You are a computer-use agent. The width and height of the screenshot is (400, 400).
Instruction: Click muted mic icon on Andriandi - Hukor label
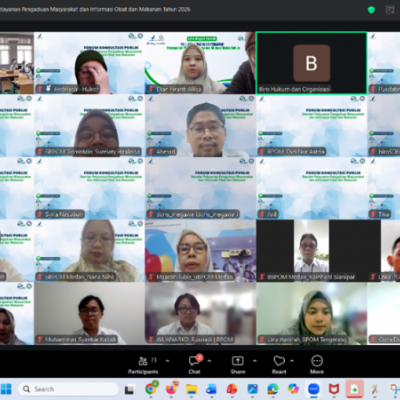click(x=40, y=89)
